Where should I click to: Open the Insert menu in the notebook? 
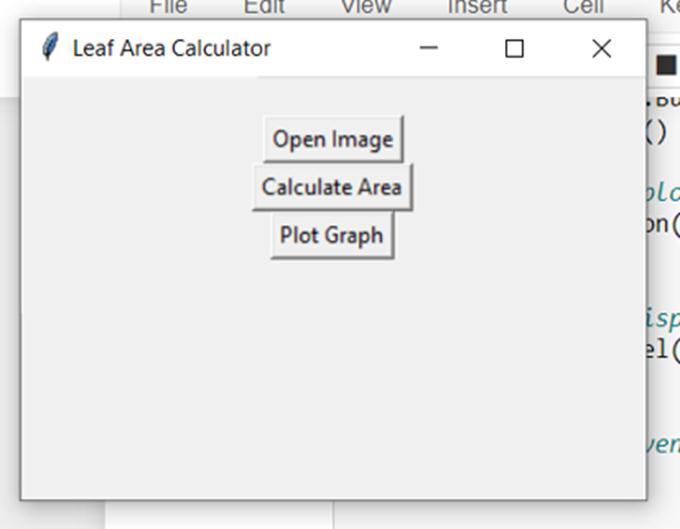477,7
